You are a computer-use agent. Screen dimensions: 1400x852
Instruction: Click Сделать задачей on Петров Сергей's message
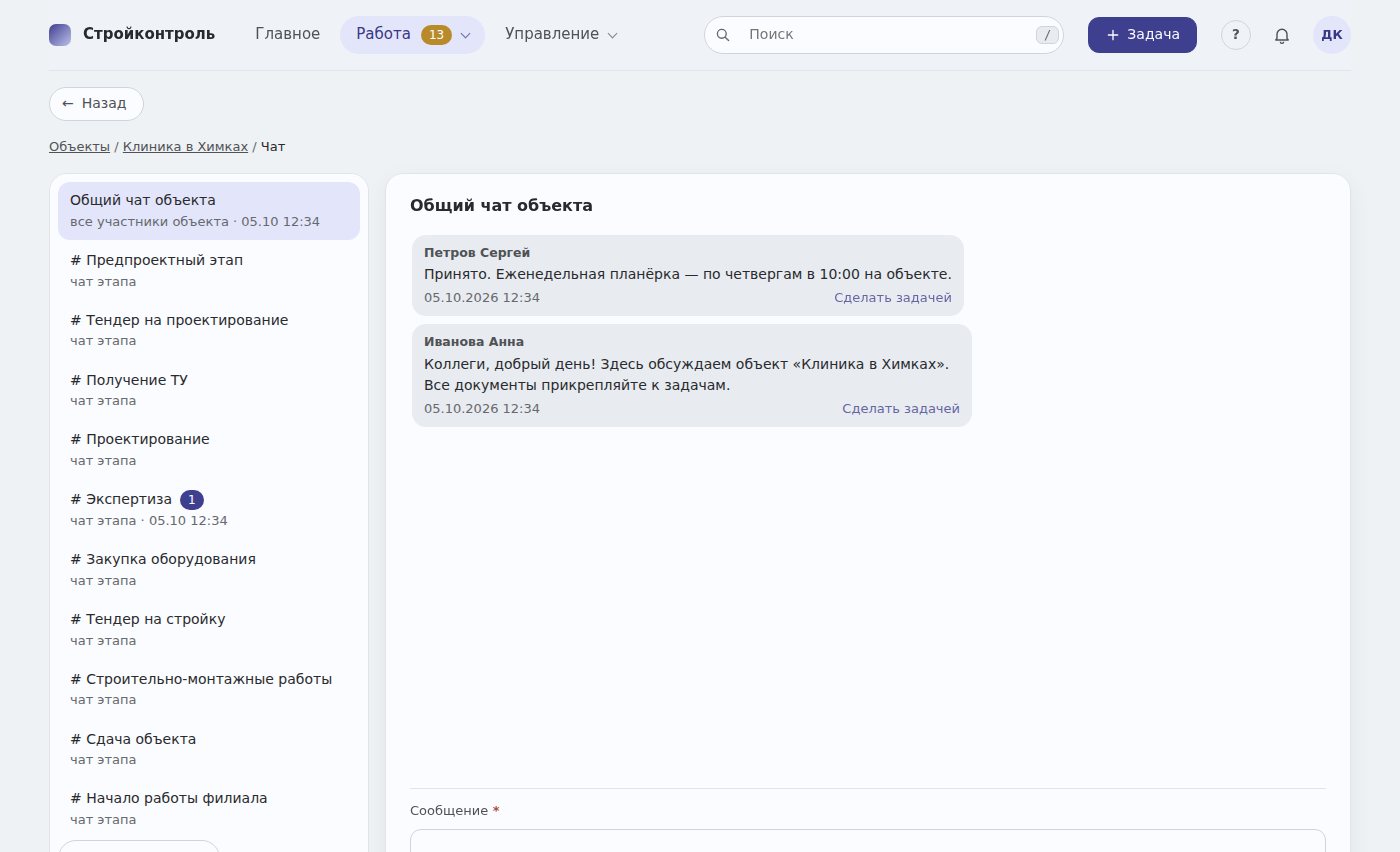893,298
